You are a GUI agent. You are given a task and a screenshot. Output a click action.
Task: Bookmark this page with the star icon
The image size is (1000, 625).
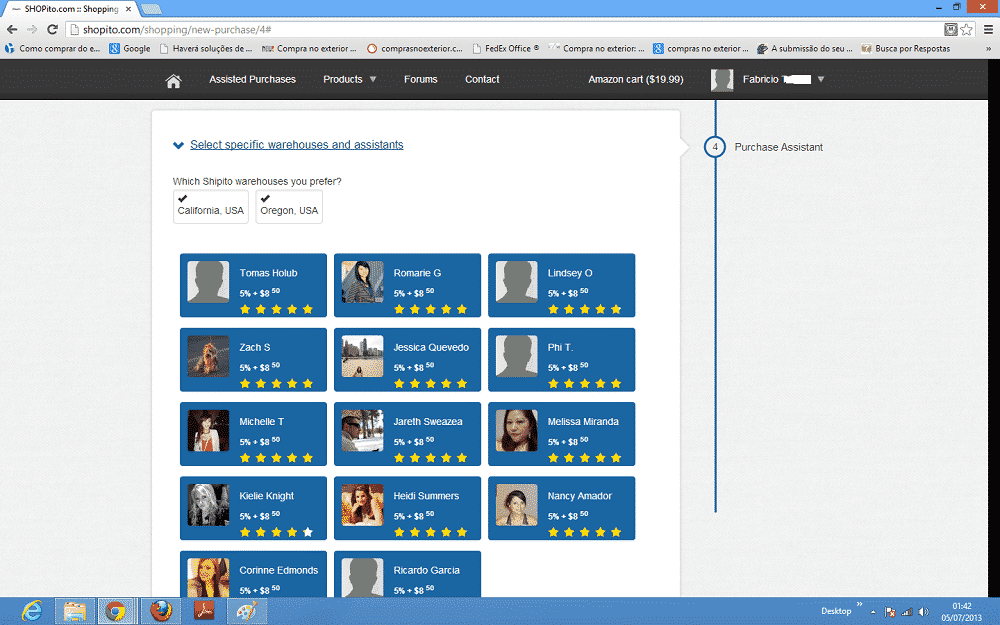[x=966, y=30]
